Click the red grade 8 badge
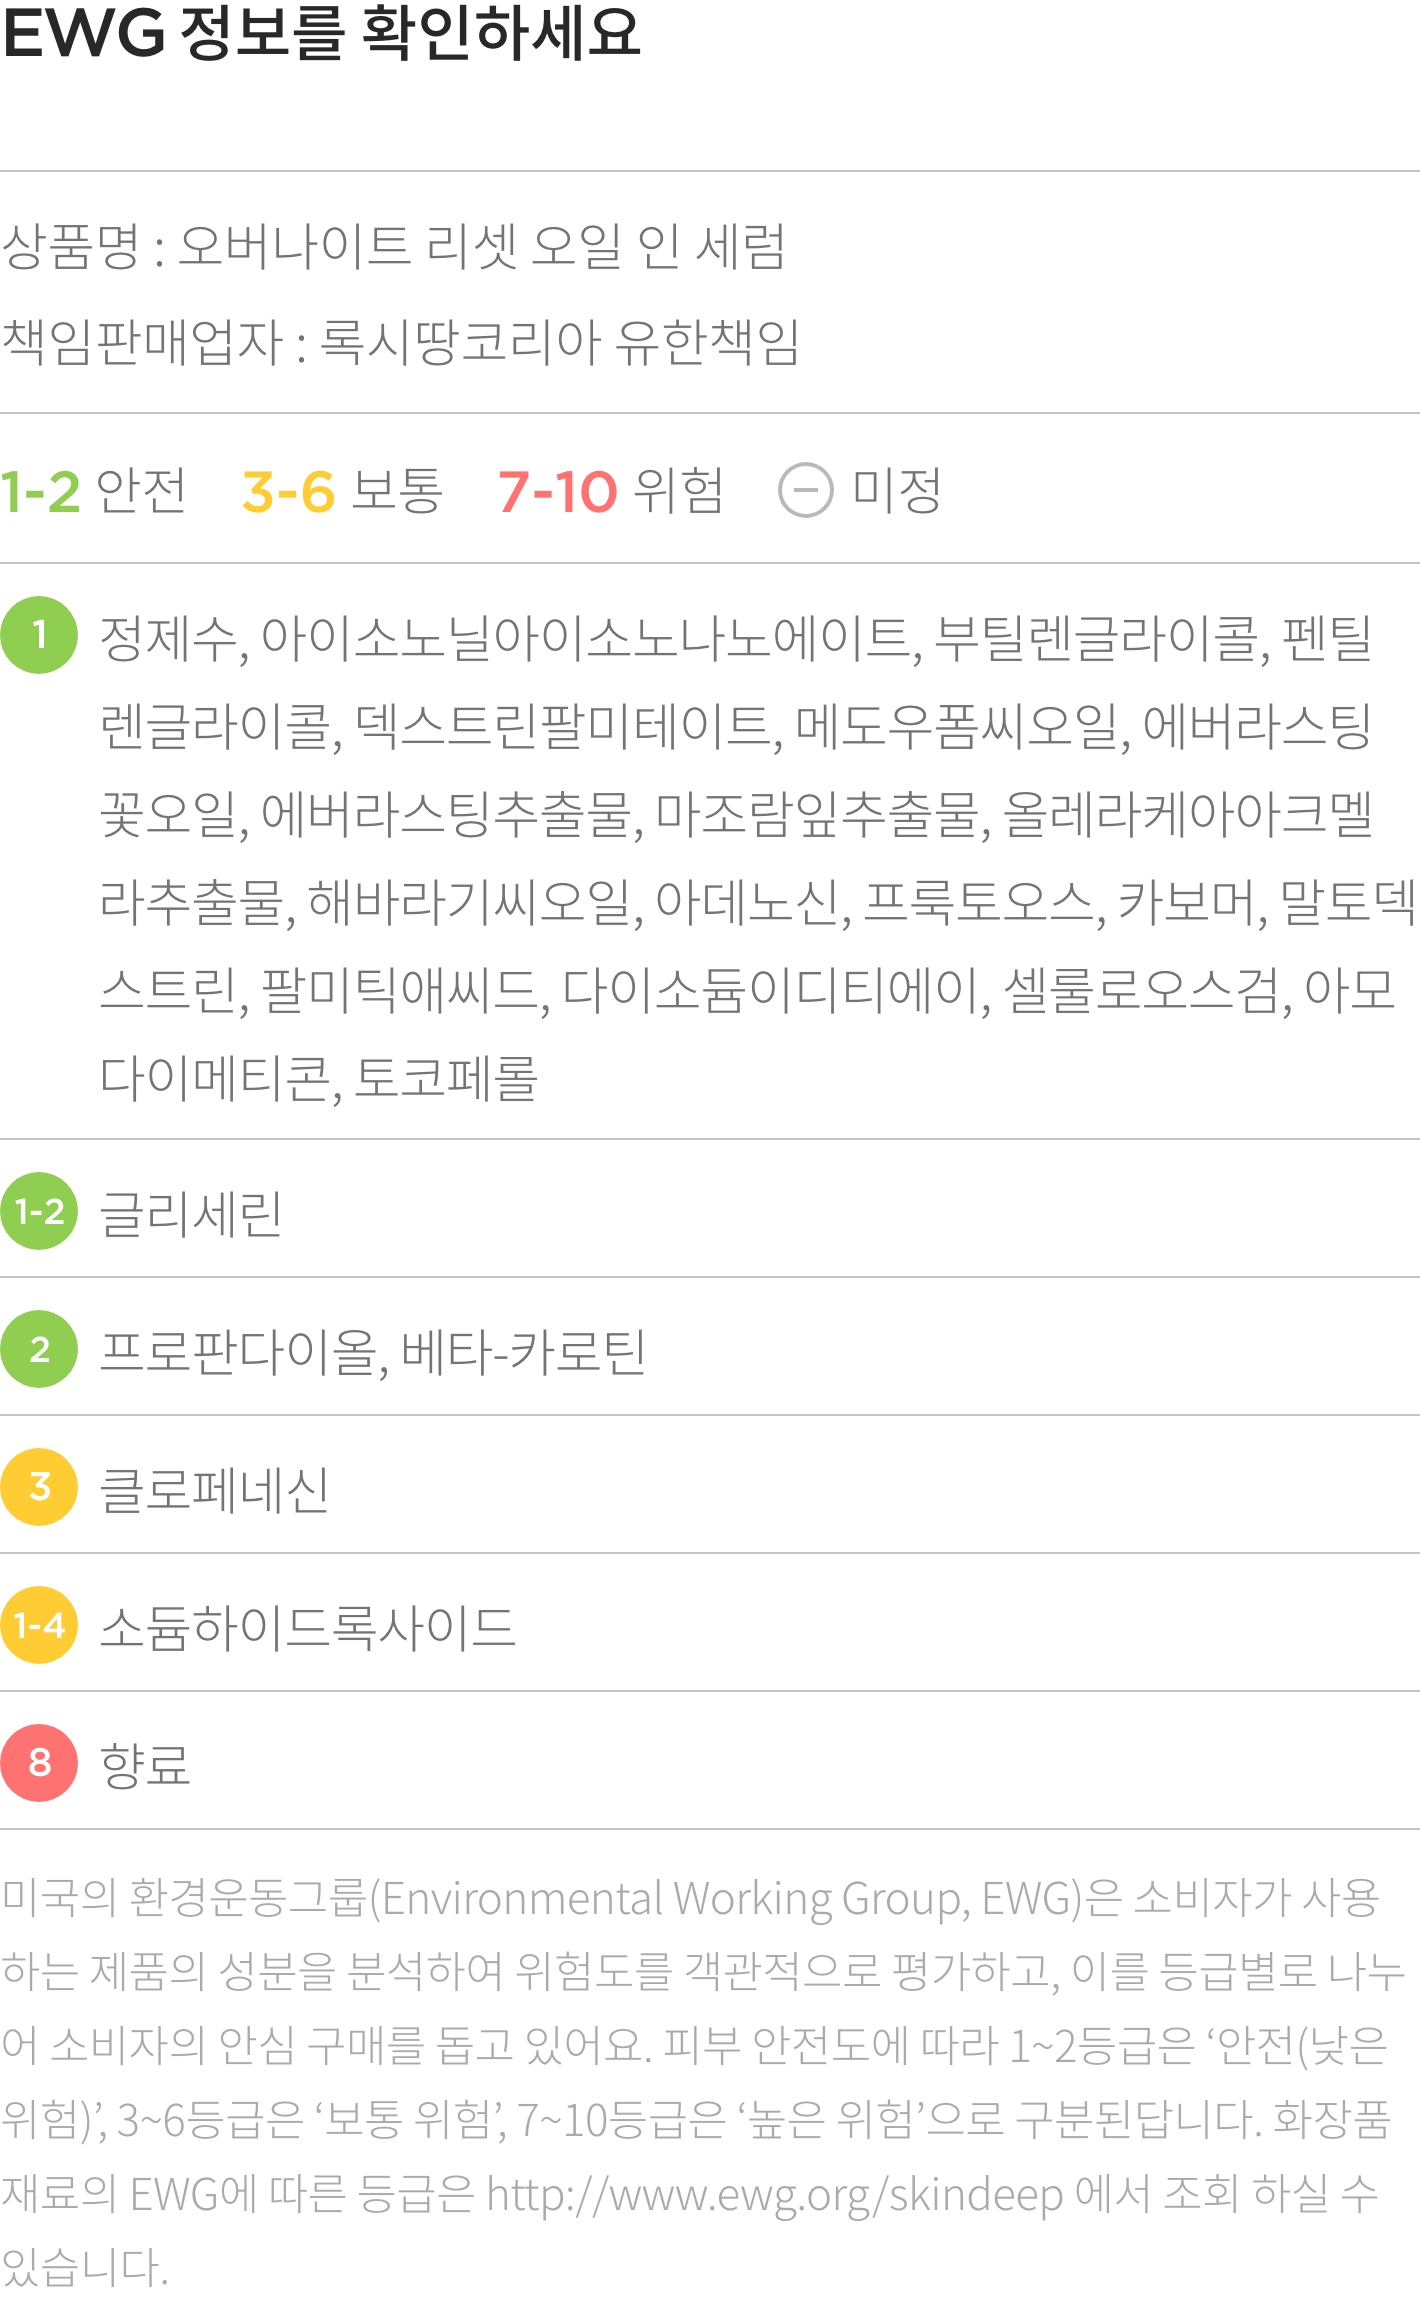The height and width of the screenshot is (2310, 1420). 39,1763
